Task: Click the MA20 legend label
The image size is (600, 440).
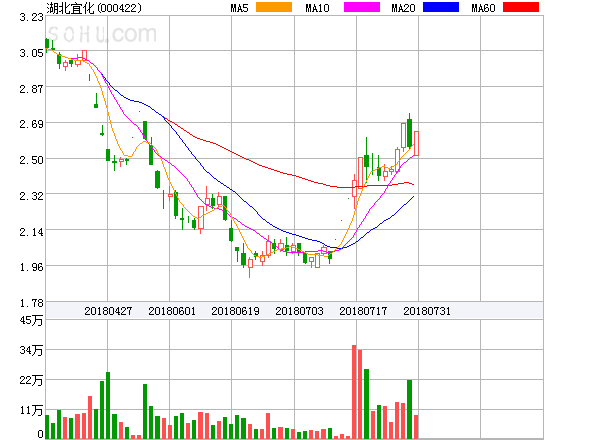Action: tap(403, 8)
